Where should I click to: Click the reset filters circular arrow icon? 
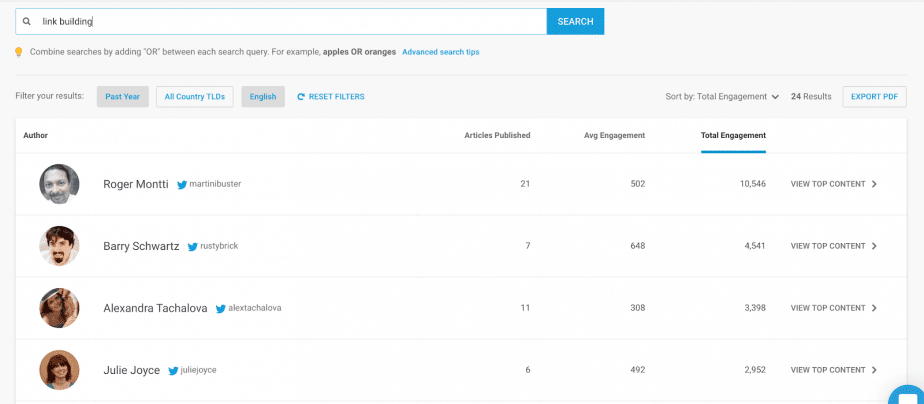[x=301, y=97]
